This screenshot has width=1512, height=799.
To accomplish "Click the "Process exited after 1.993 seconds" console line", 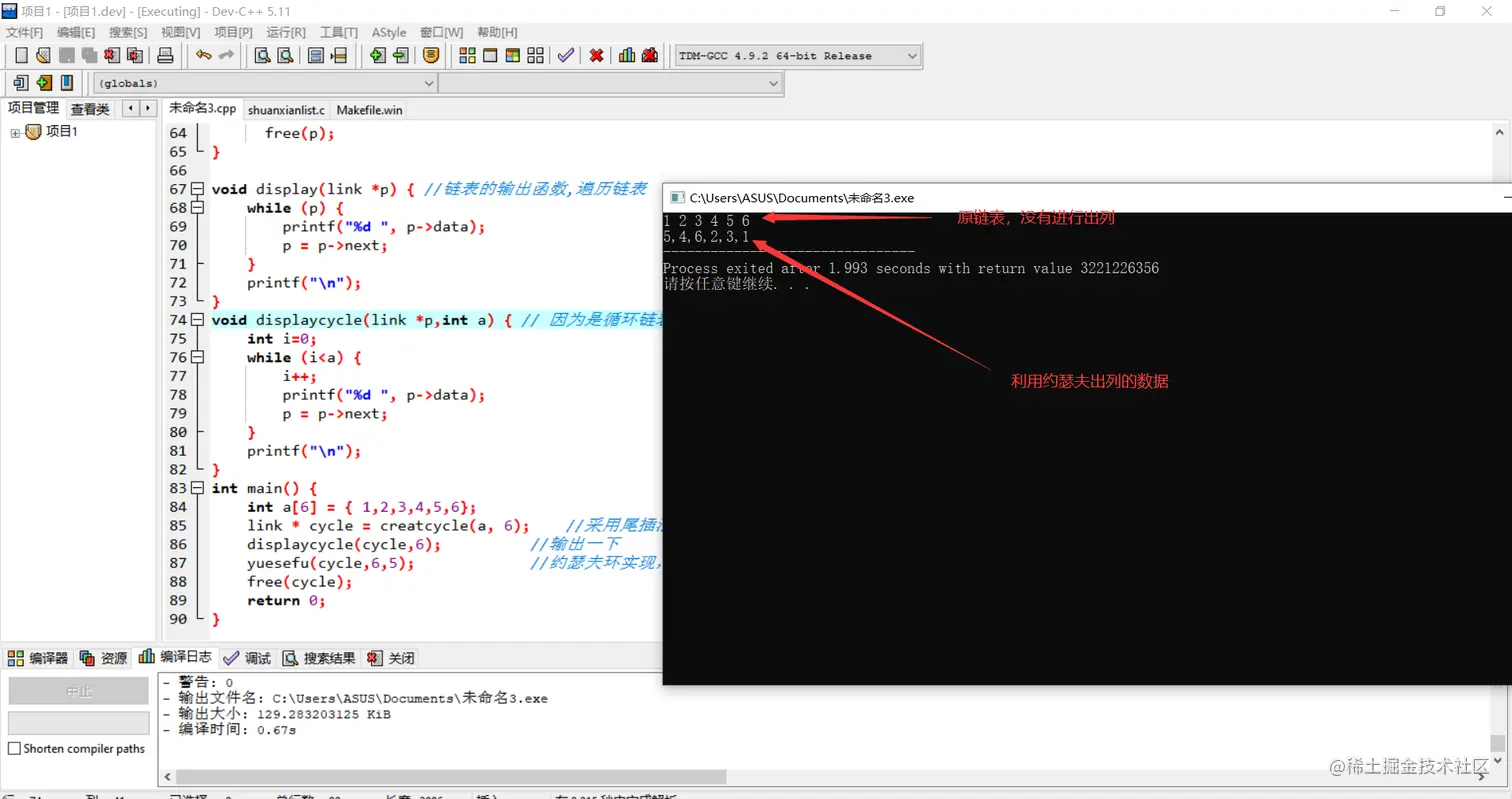I will [911, 269].
